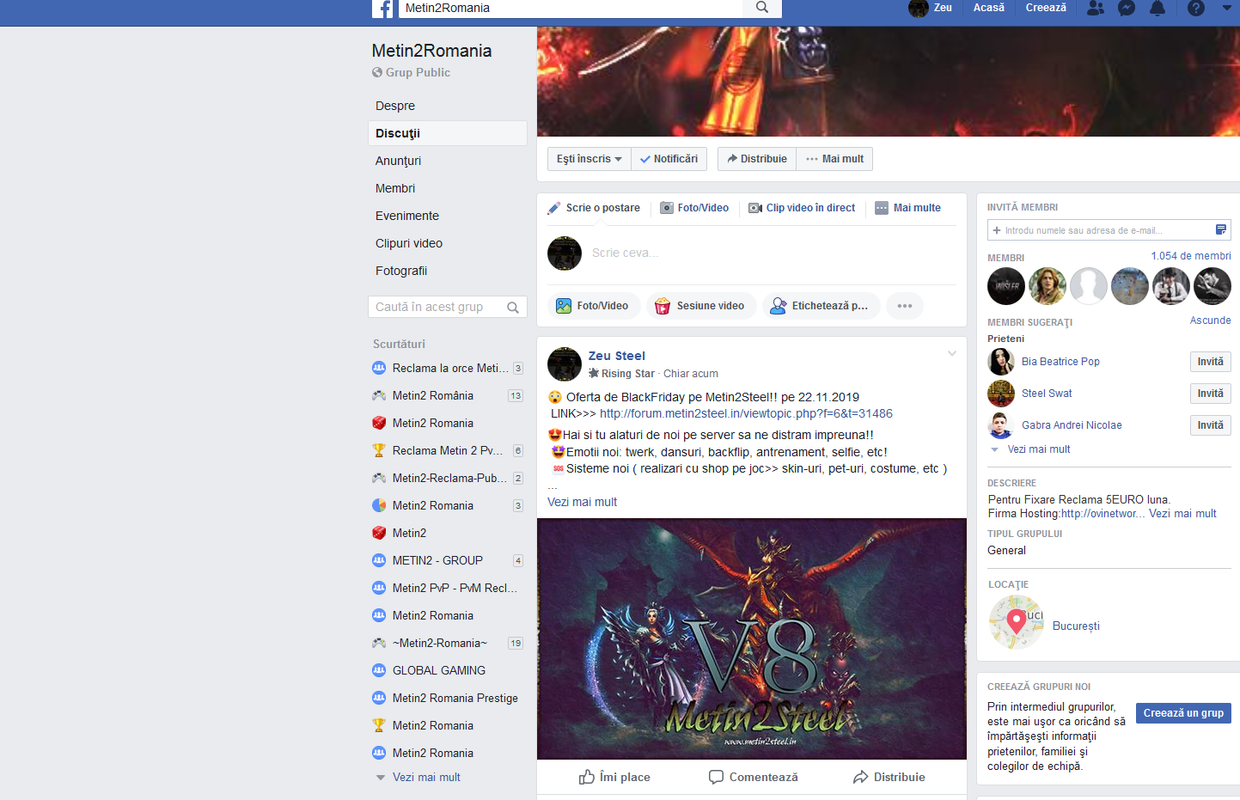Go to Acasă home link
The height and width of the screenshot is (800, 1240).
[989, 8]
